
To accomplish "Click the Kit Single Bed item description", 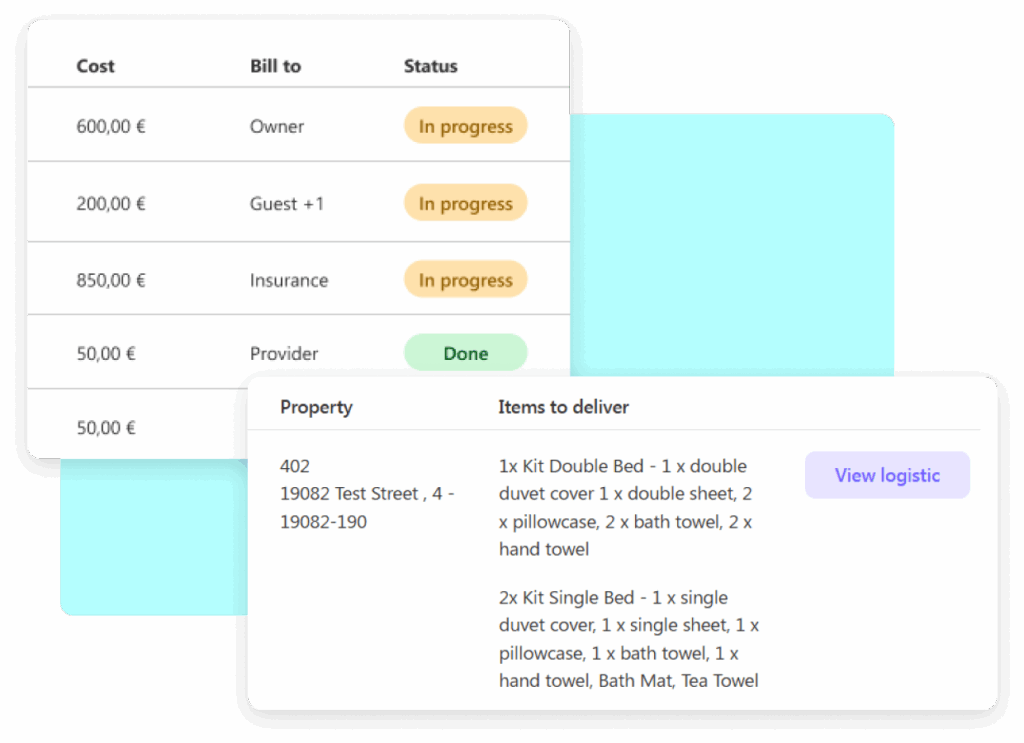I will 628,639.
